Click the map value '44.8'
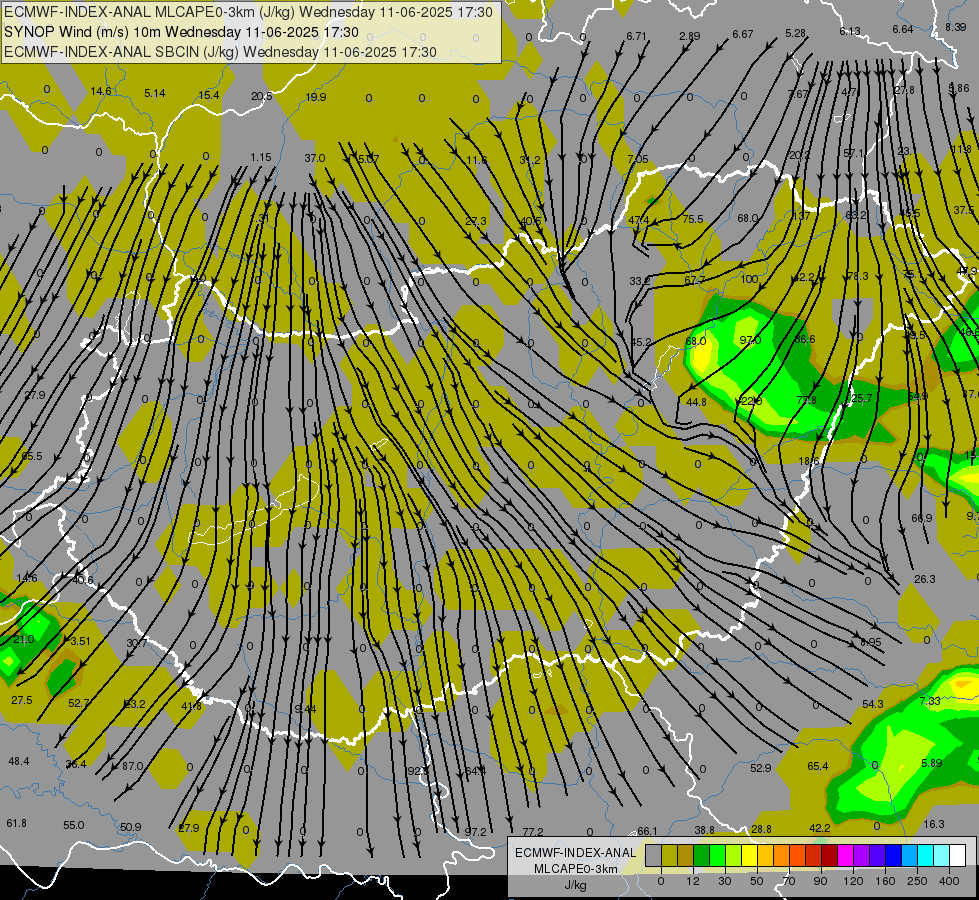 [x=696, y=402]
